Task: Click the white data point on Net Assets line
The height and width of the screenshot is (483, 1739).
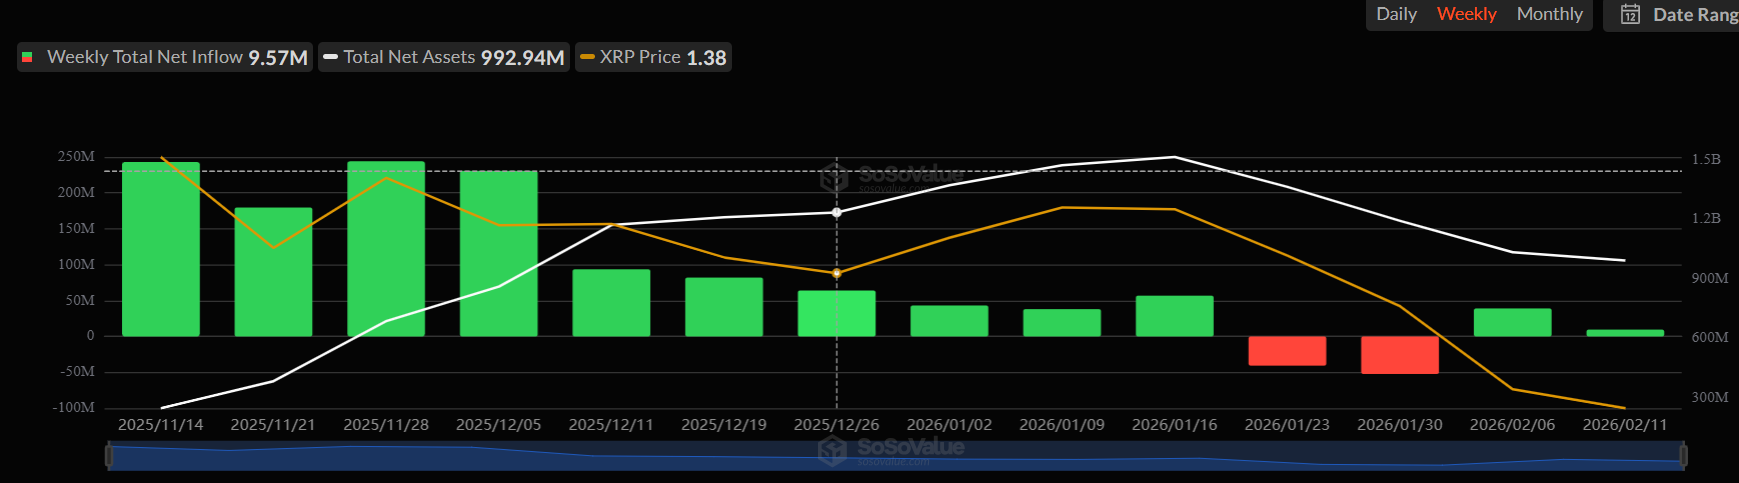Action: tap(837, 212)
